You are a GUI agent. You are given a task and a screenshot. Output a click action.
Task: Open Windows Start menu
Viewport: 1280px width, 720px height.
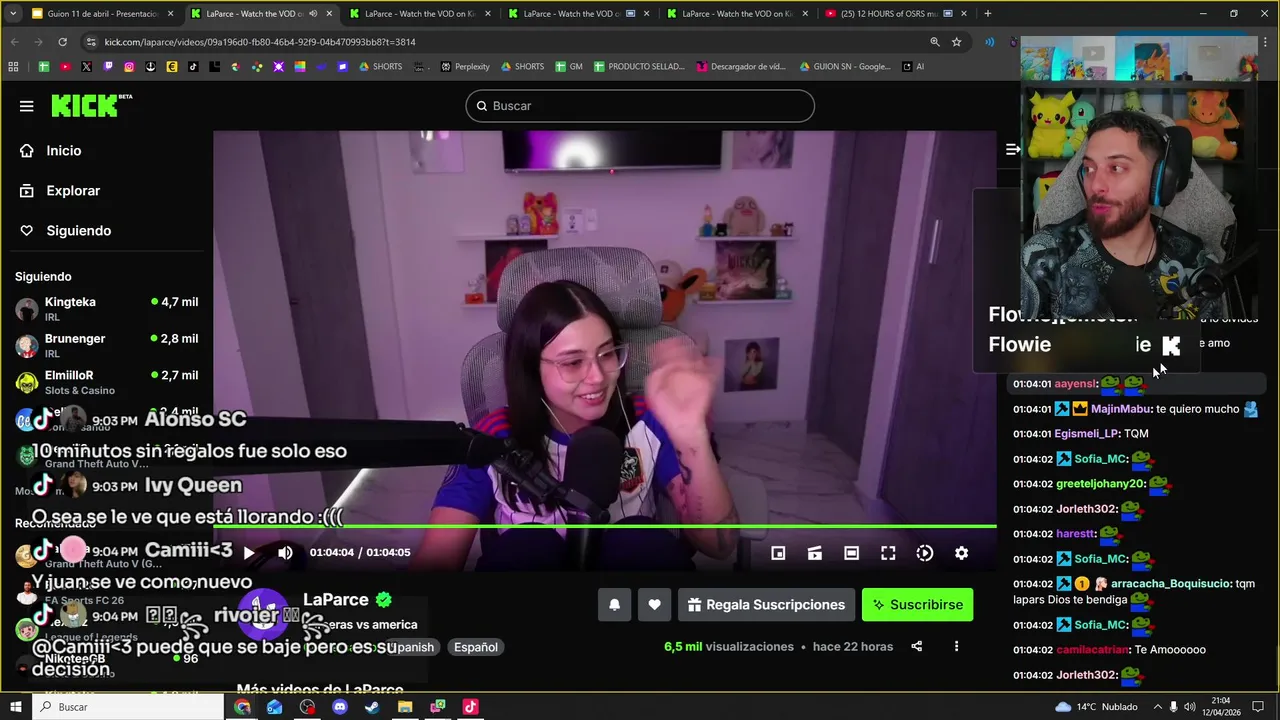pyautogui.click(x=15, y=707)
